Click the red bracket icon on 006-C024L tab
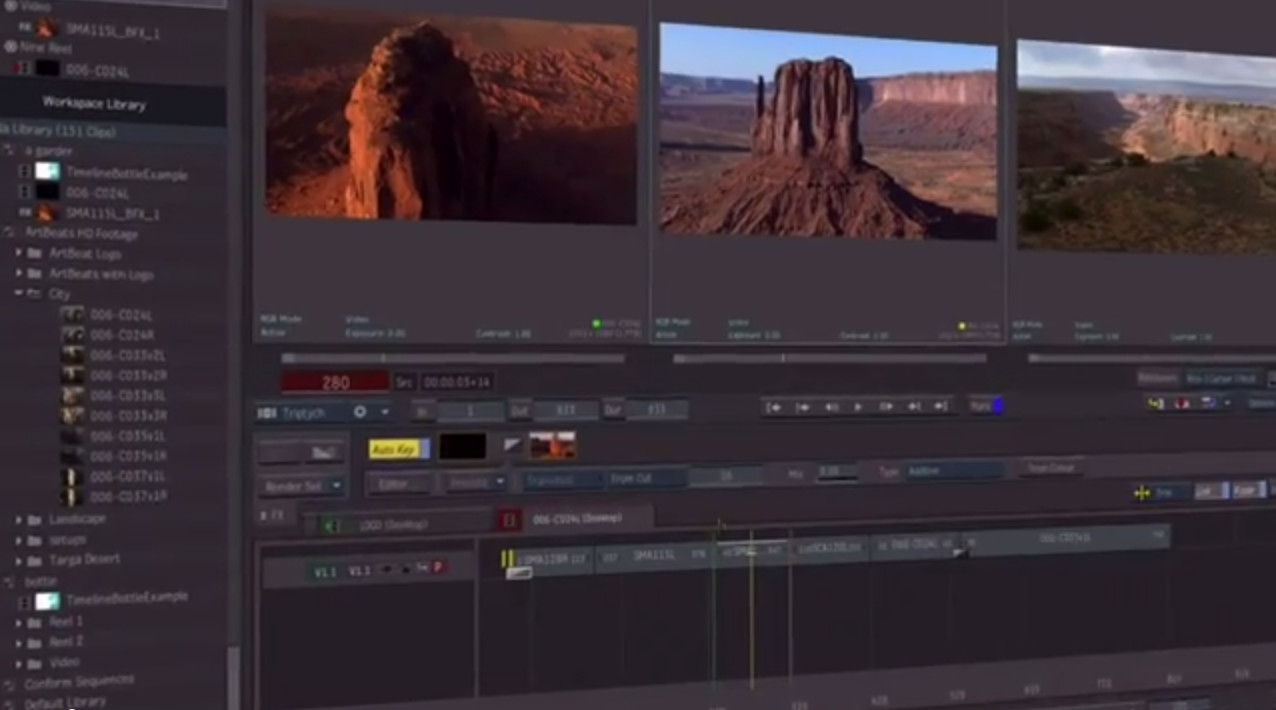 pos(509,520)
